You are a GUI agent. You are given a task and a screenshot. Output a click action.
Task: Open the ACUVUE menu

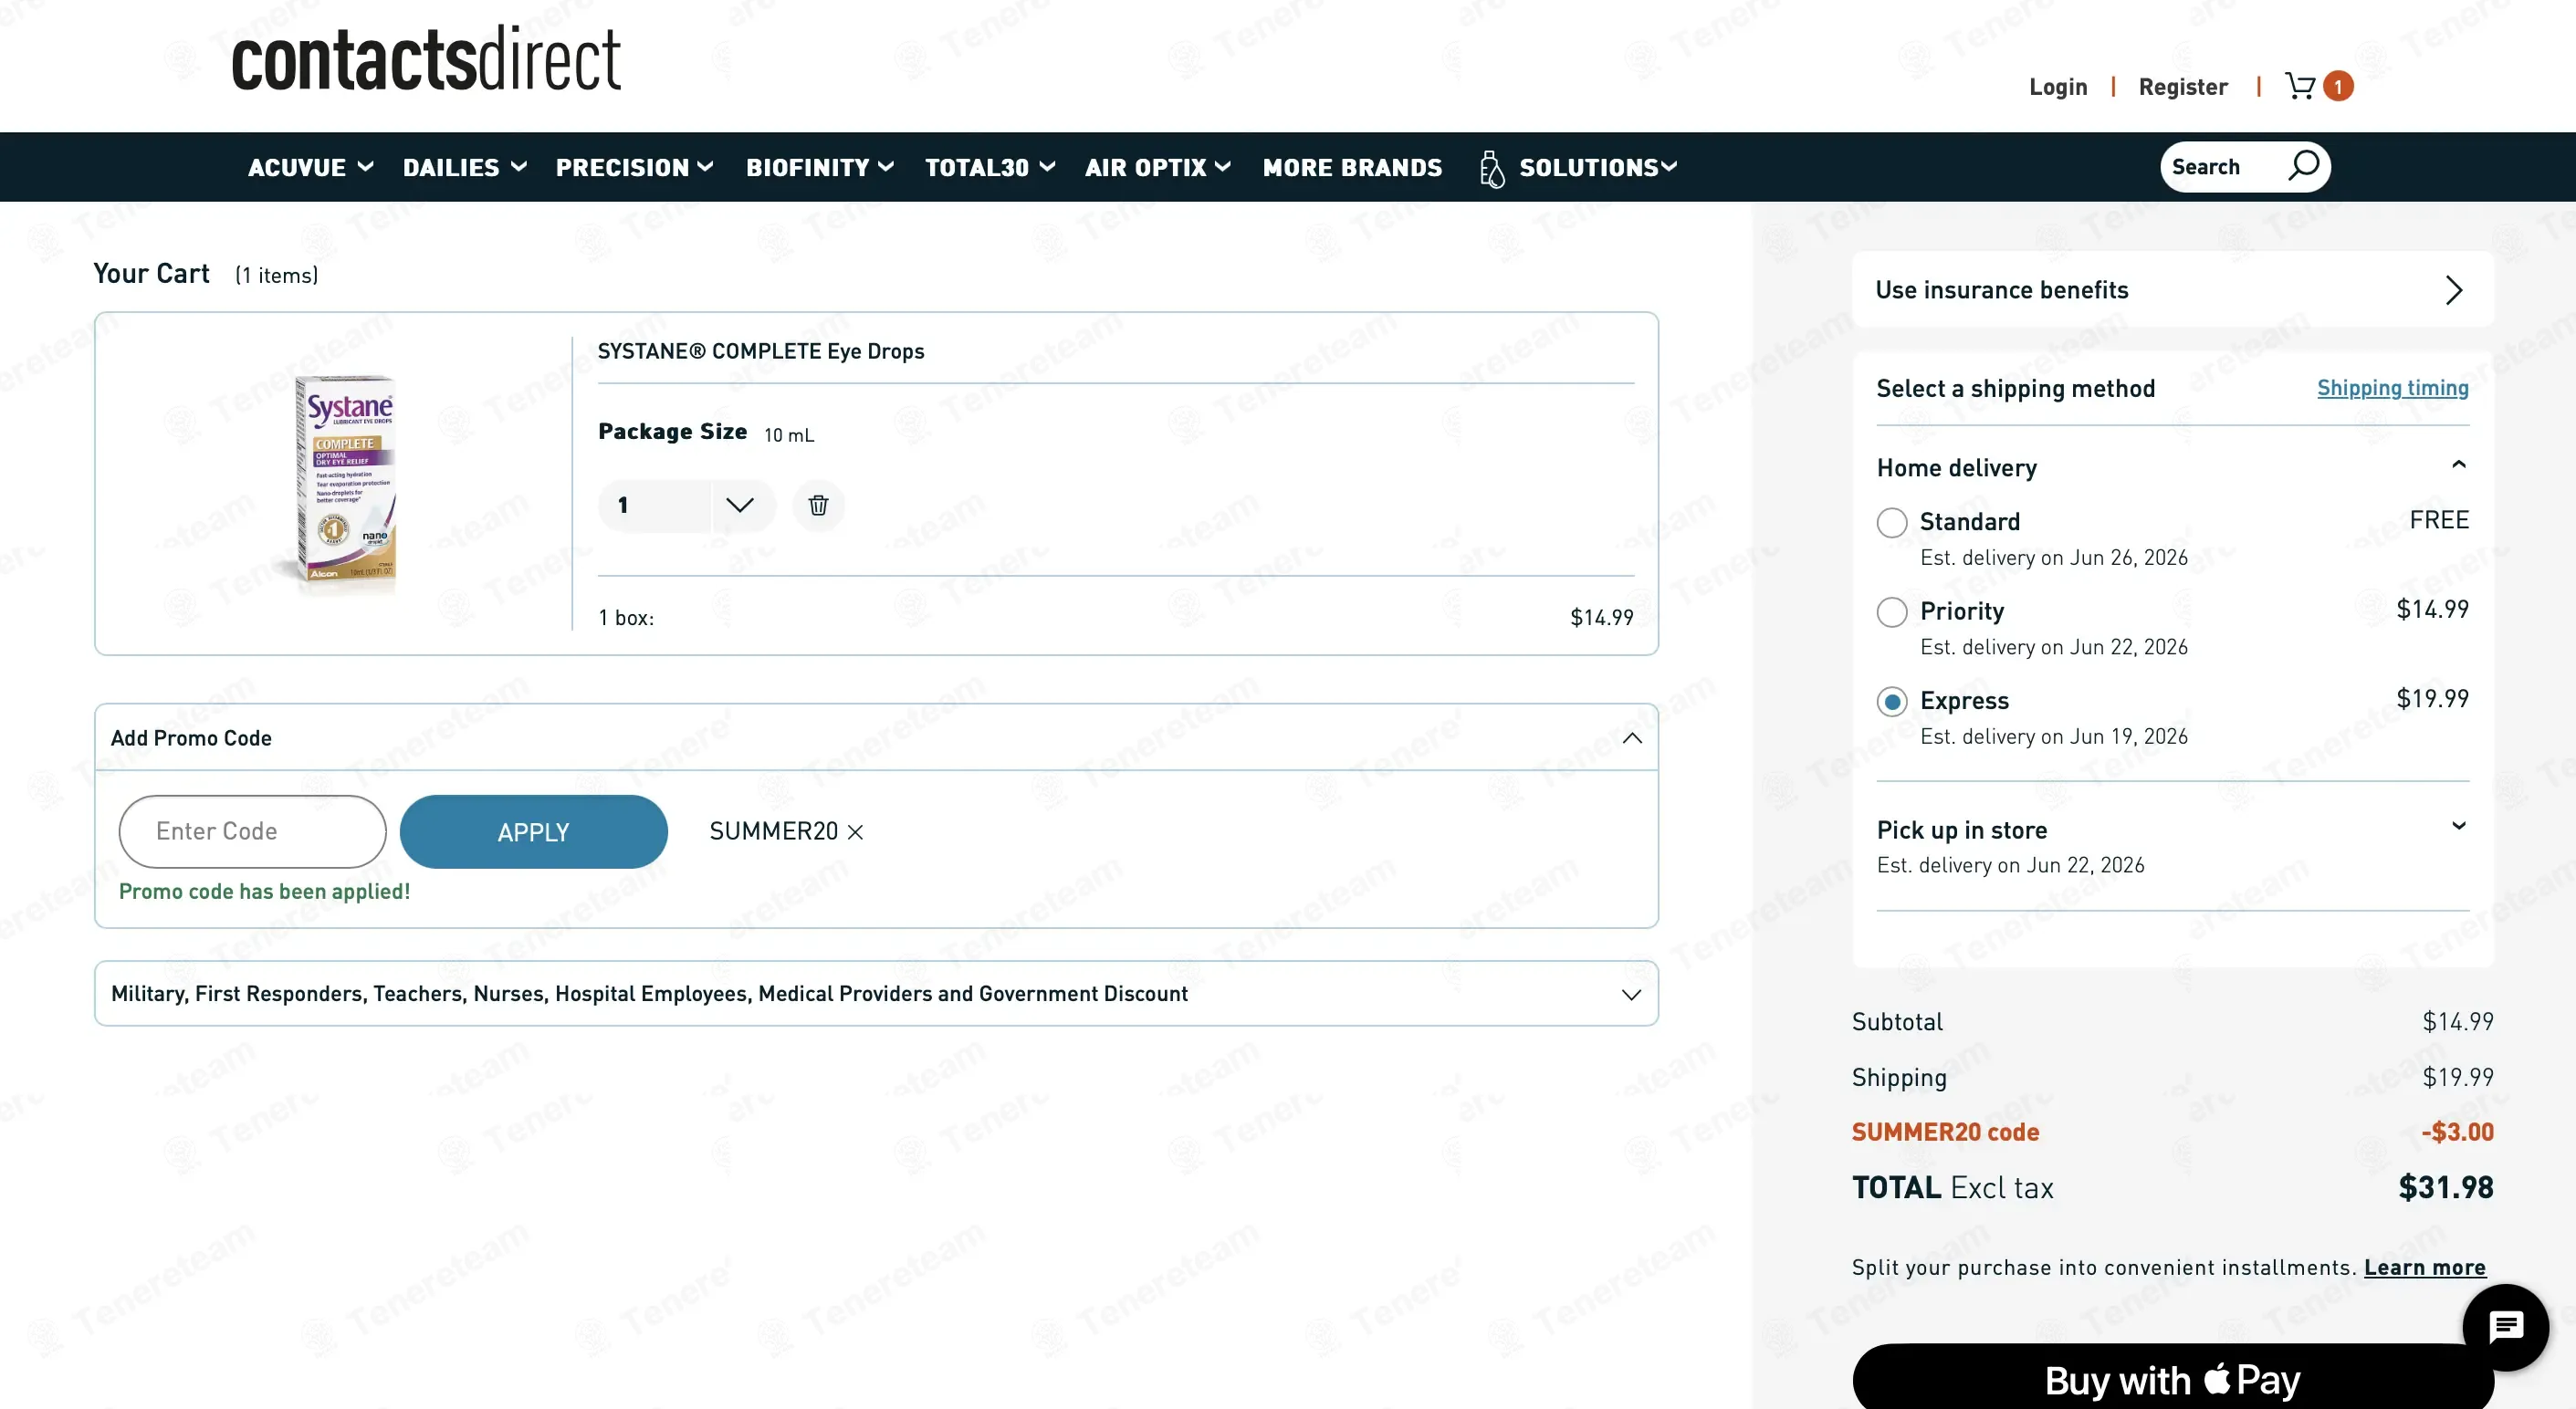[x=311, y=167]
